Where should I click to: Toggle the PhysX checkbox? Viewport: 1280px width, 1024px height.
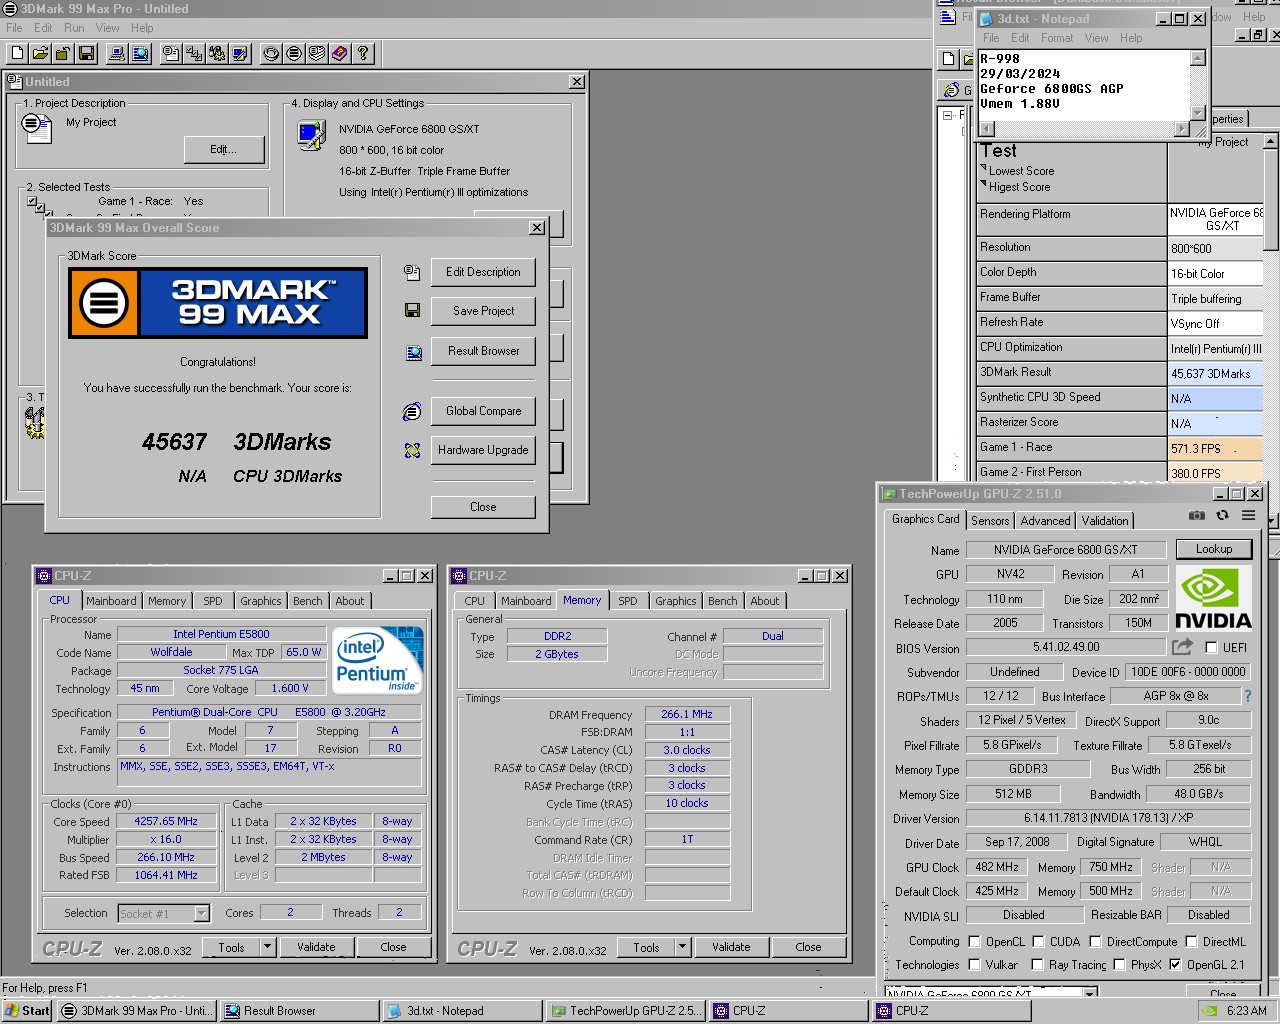click(x=1120, y=965)
